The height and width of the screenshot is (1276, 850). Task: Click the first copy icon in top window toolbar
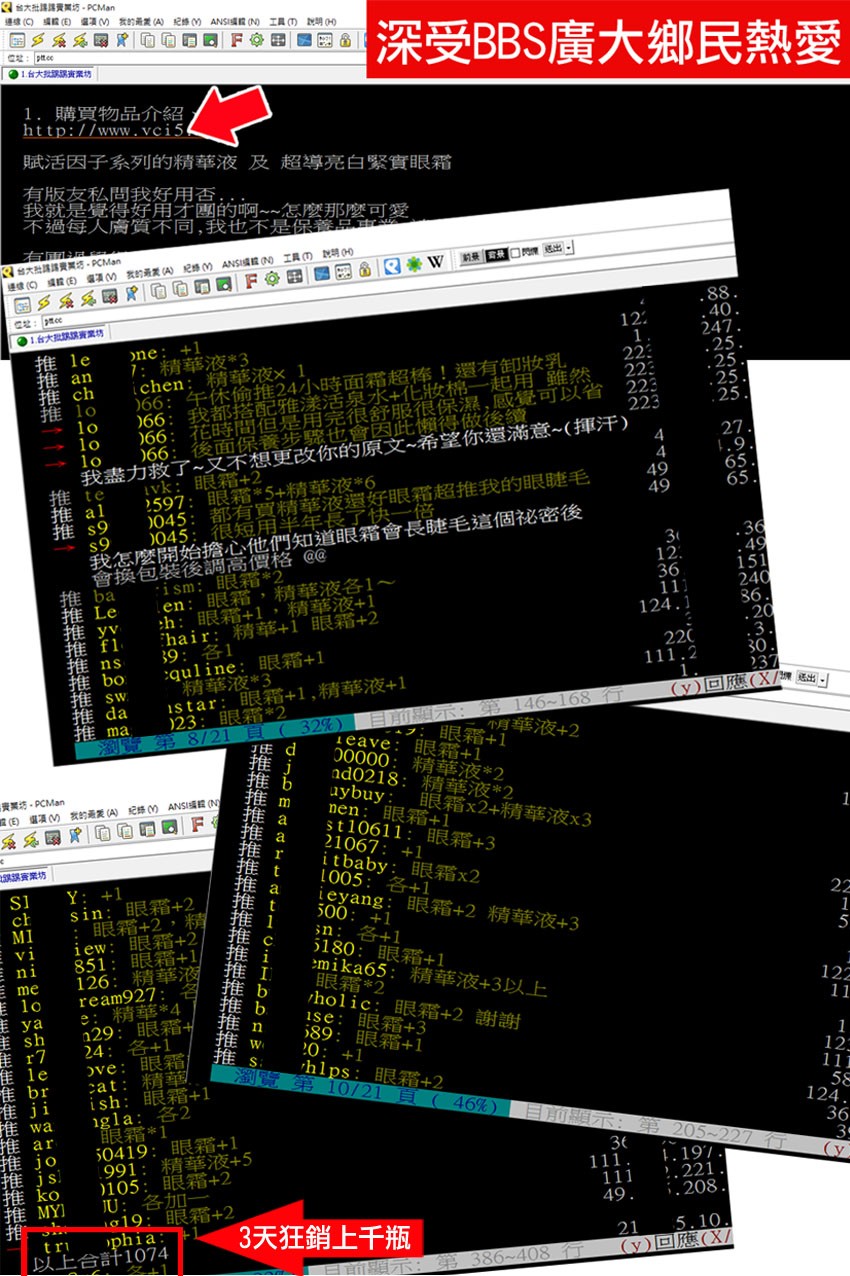[148, 41]
